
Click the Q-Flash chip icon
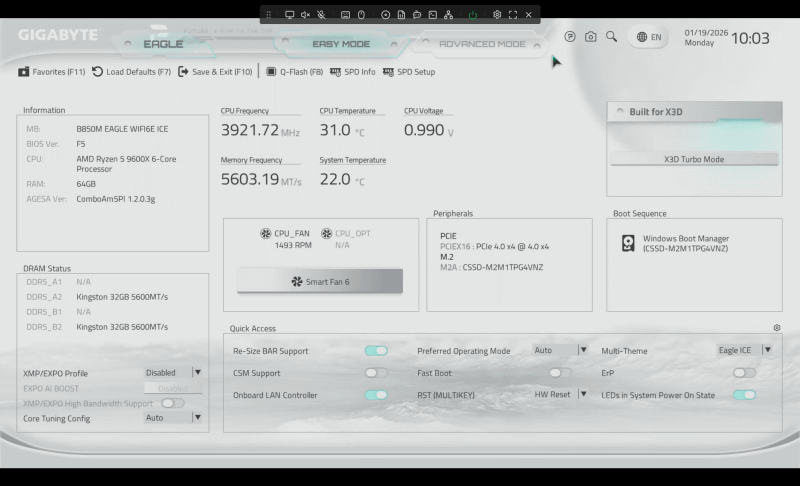click(271, 72)
